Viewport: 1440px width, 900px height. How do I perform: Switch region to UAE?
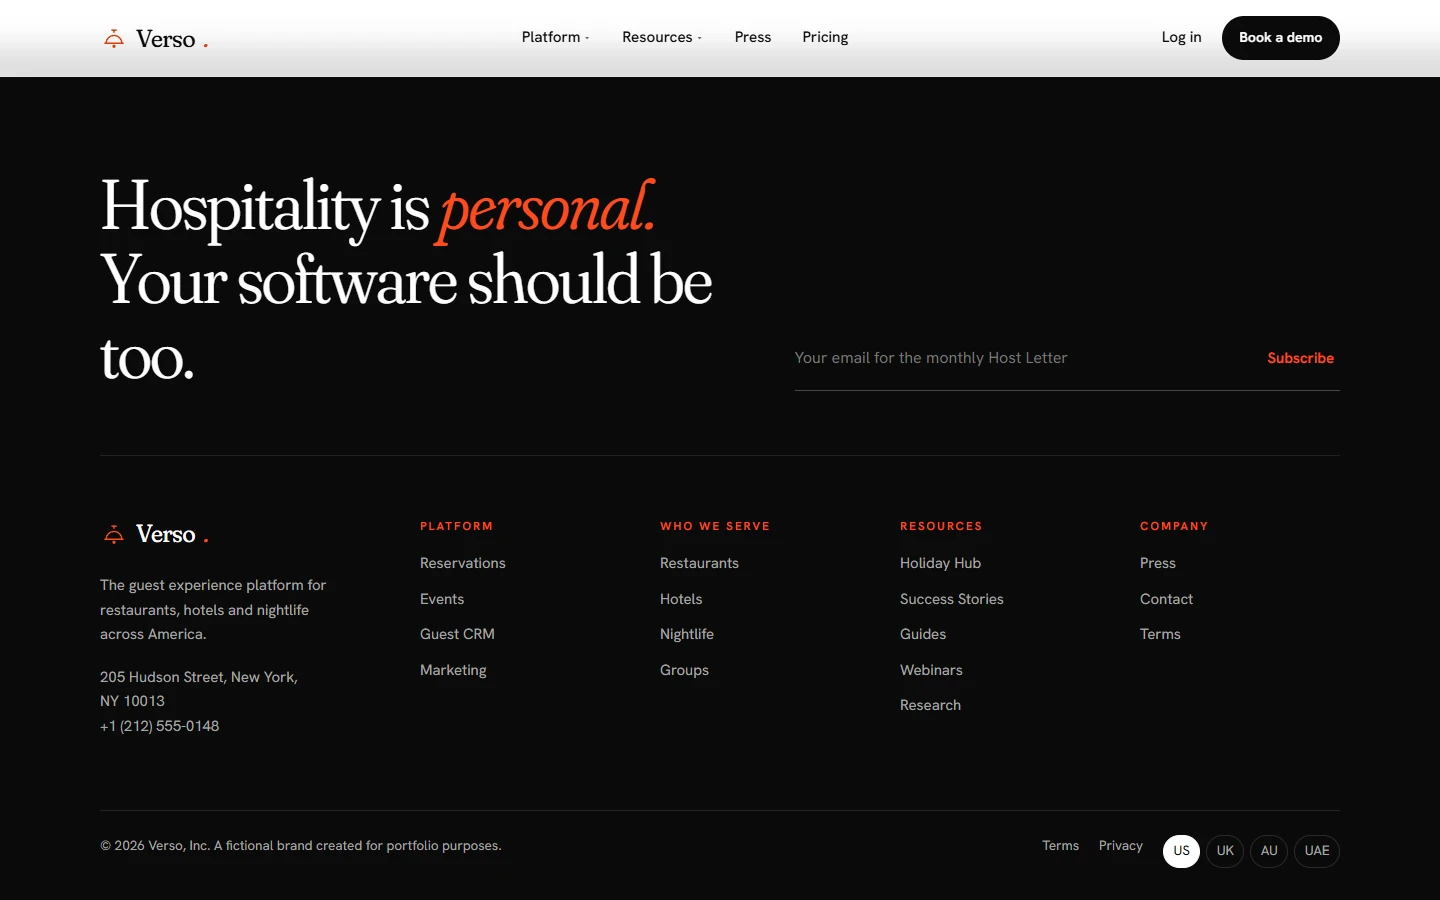click(x=1317, y=851)
